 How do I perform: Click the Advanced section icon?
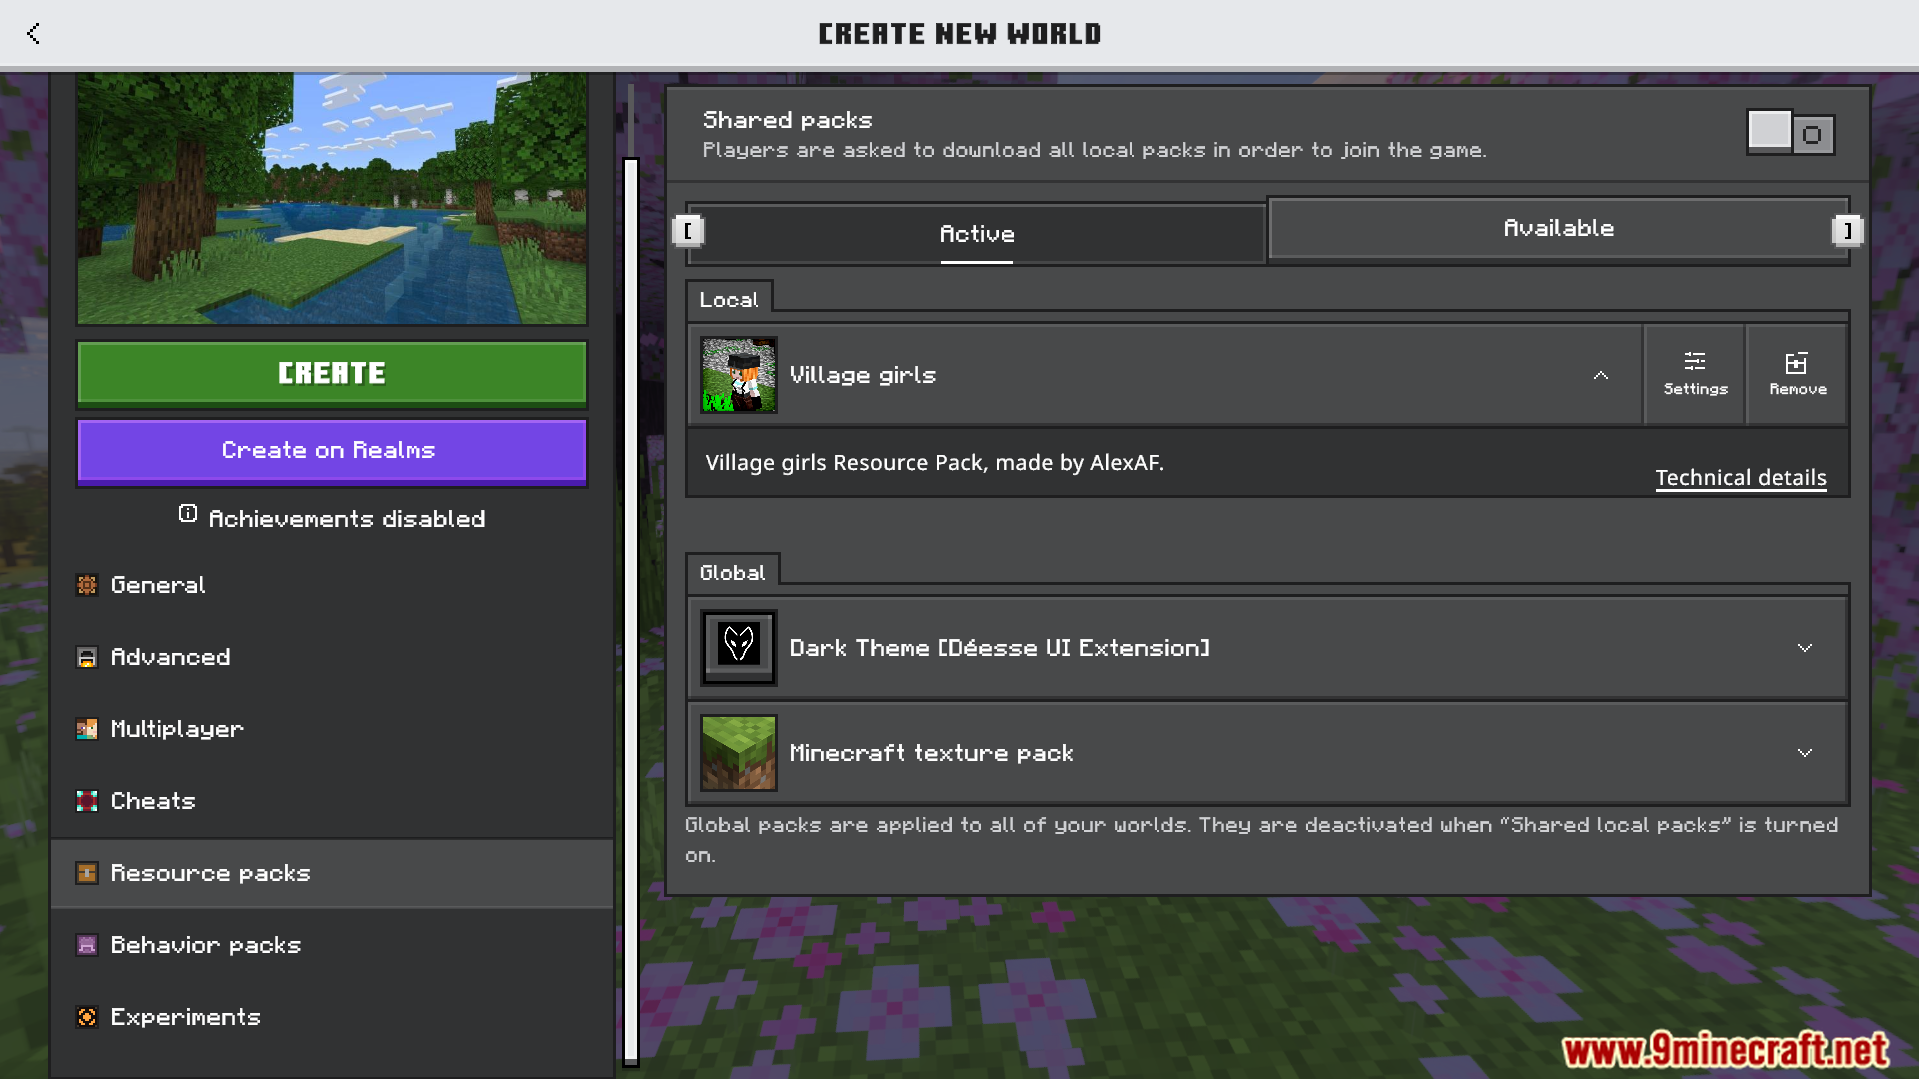87,657
